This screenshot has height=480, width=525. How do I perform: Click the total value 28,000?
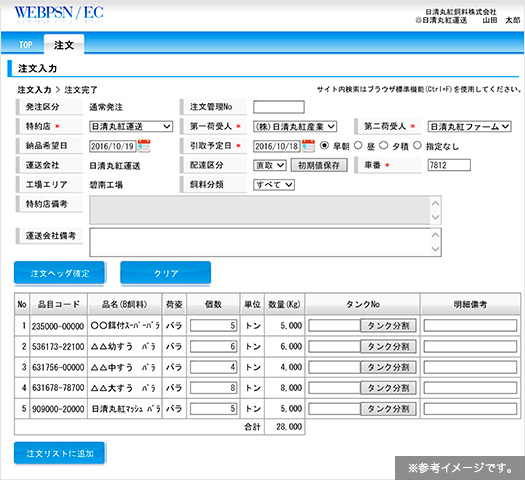click(289, 427)
